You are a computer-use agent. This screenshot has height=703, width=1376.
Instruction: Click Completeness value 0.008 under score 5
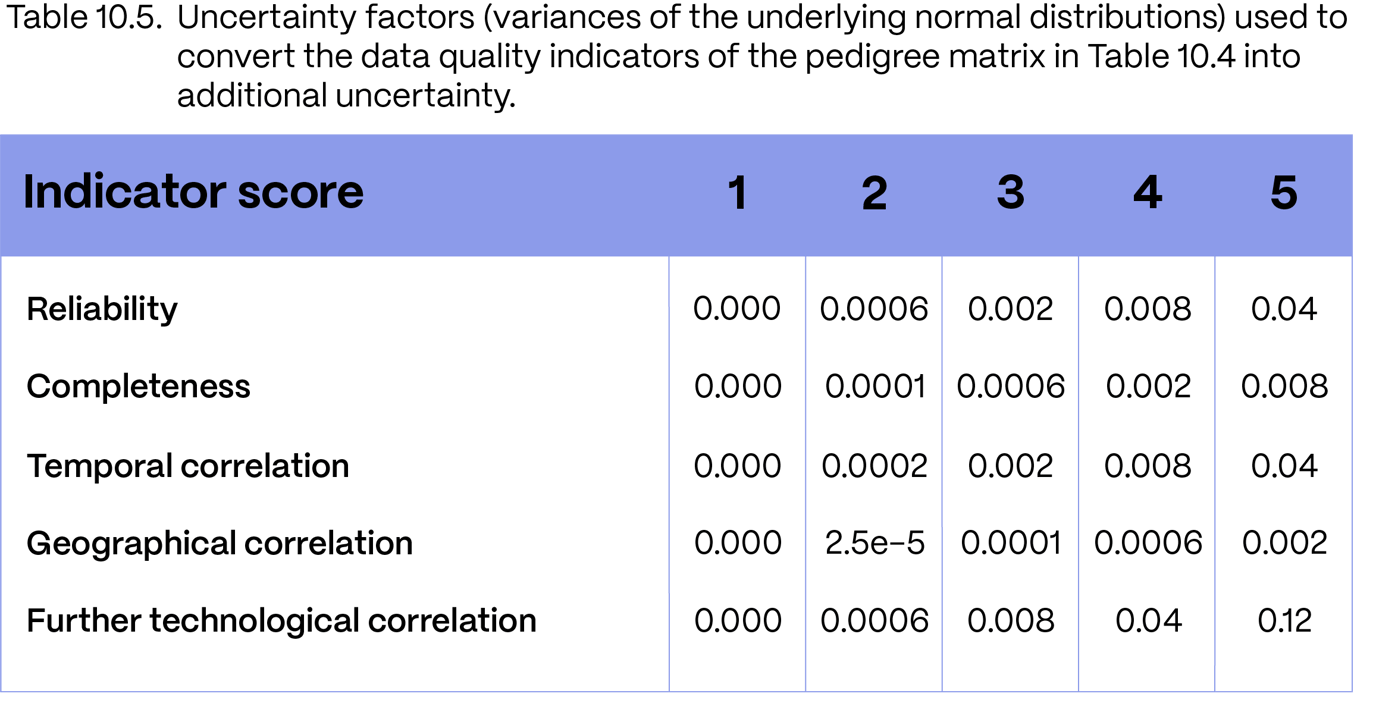point(1284,387)
